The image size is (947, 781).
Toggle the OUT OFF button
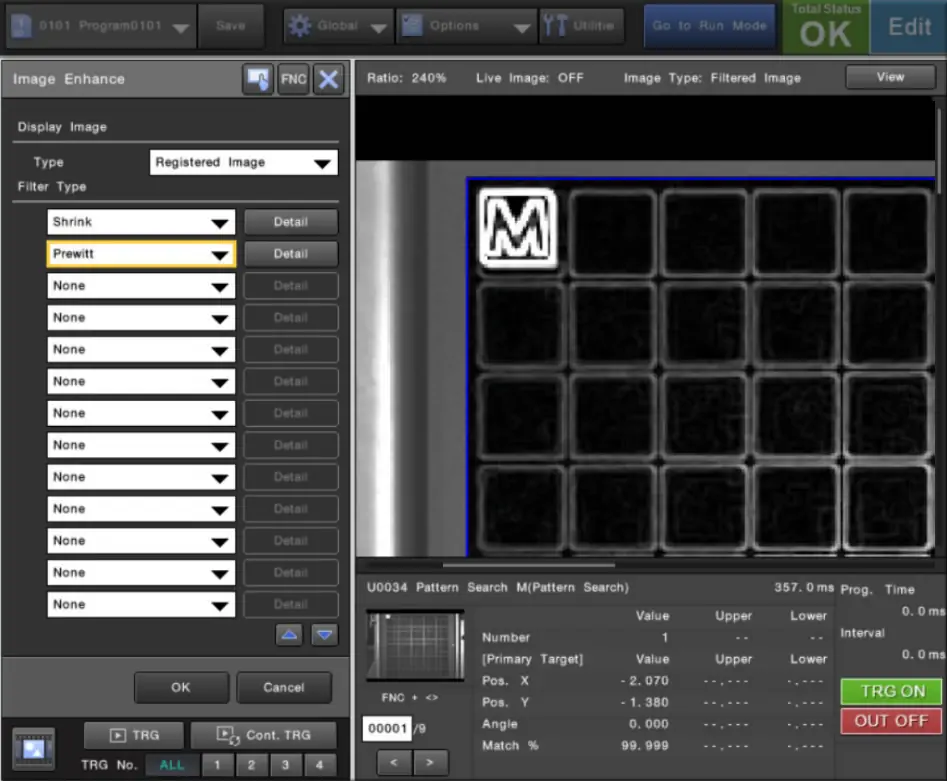(x=892, y=721)
